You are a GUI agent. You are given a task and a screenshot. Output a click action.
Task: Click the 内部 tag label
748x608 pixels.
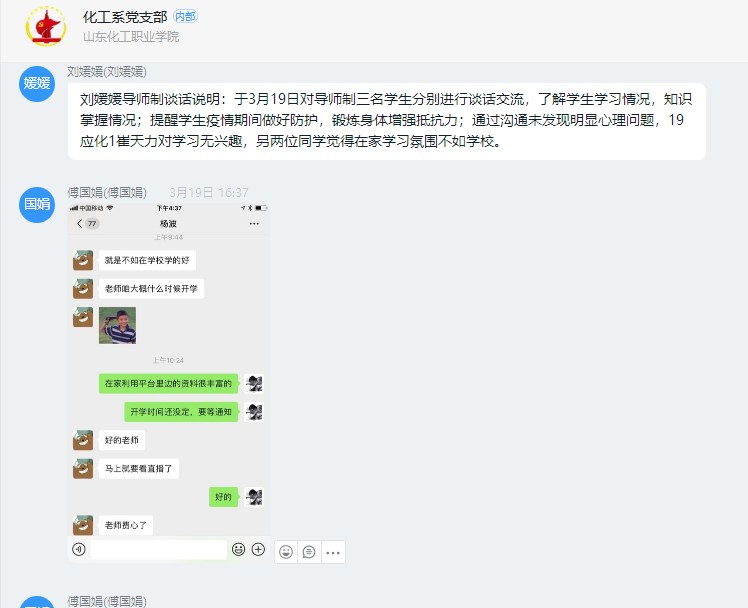(185, 17)
